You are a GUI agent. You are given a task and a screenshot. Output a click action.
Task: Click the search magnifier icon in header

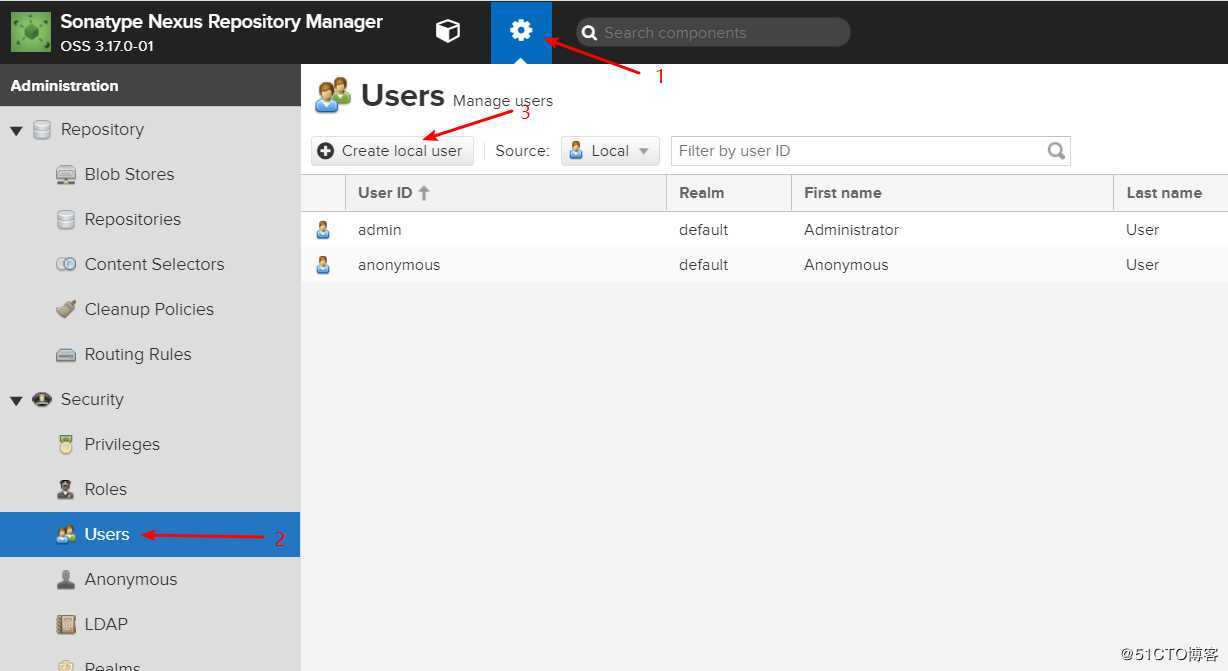pyautogui.click(x=590, y=33)
